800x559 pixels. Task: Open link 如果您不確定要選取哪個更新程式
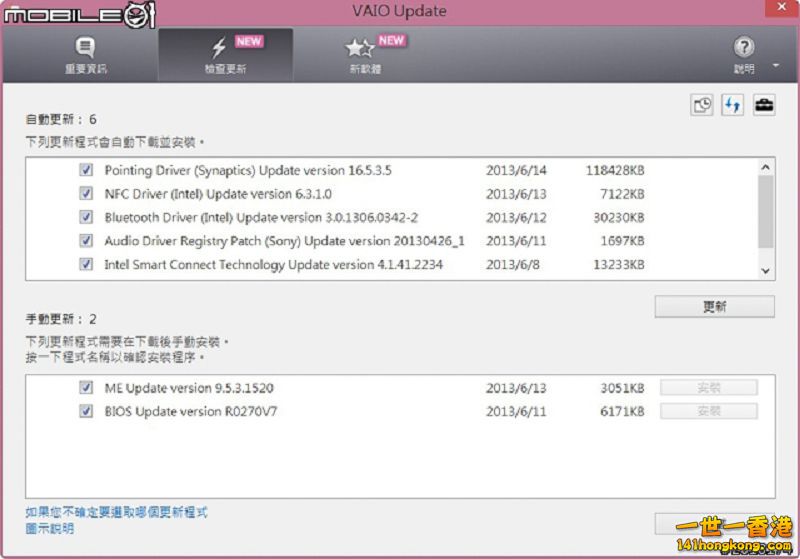point(116,512)
